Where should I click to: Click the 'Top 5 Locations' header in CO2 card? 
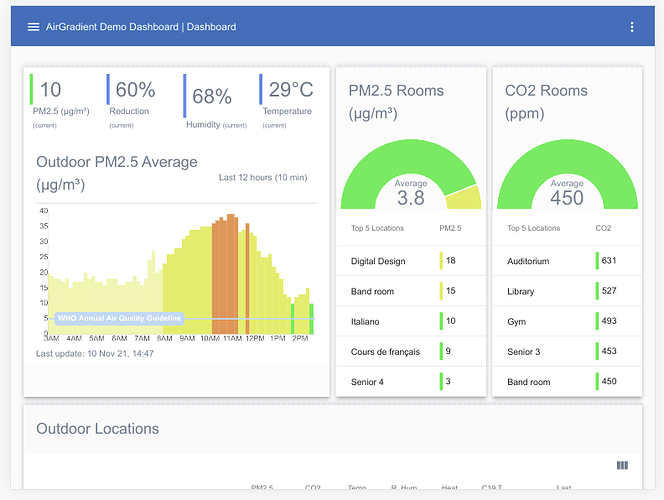pos(534,228)
